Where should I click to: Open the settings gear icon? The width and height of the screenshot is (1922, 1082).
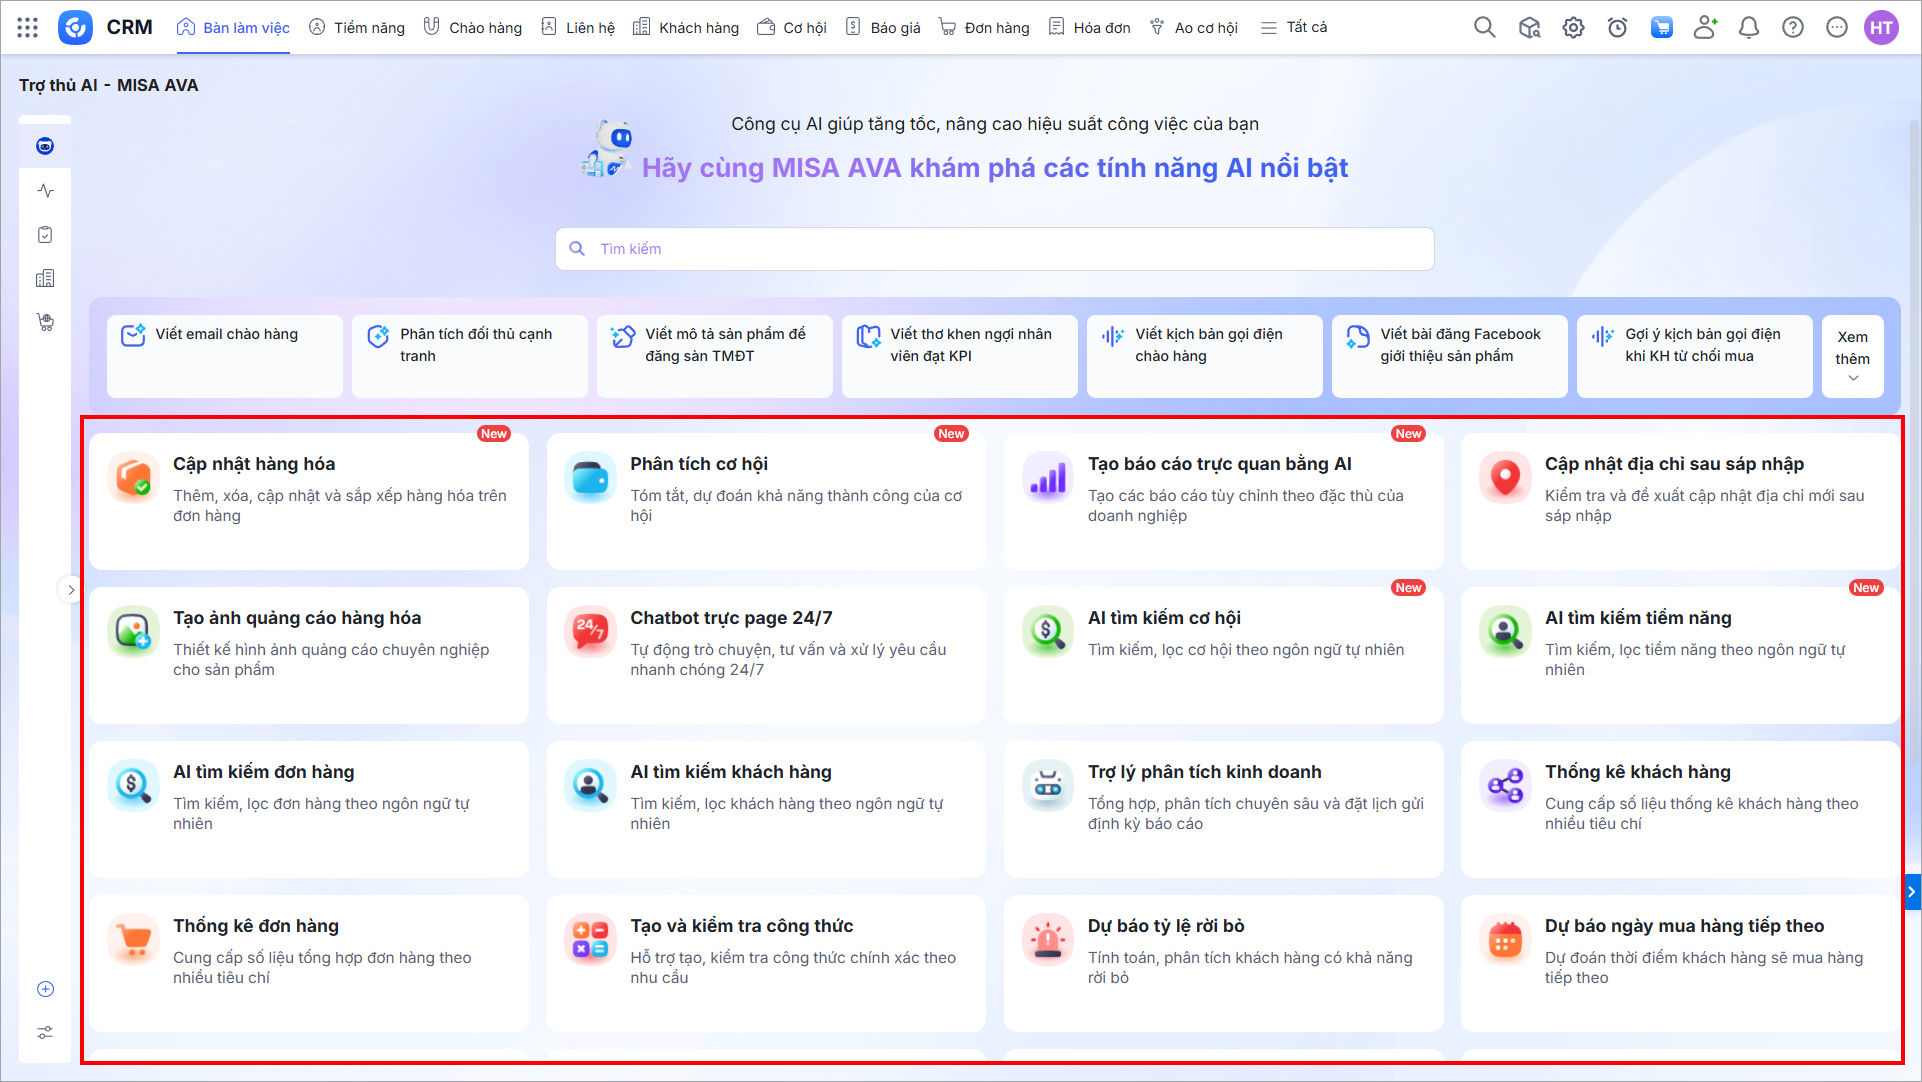pyautogui.click(x=1573, y=27)
